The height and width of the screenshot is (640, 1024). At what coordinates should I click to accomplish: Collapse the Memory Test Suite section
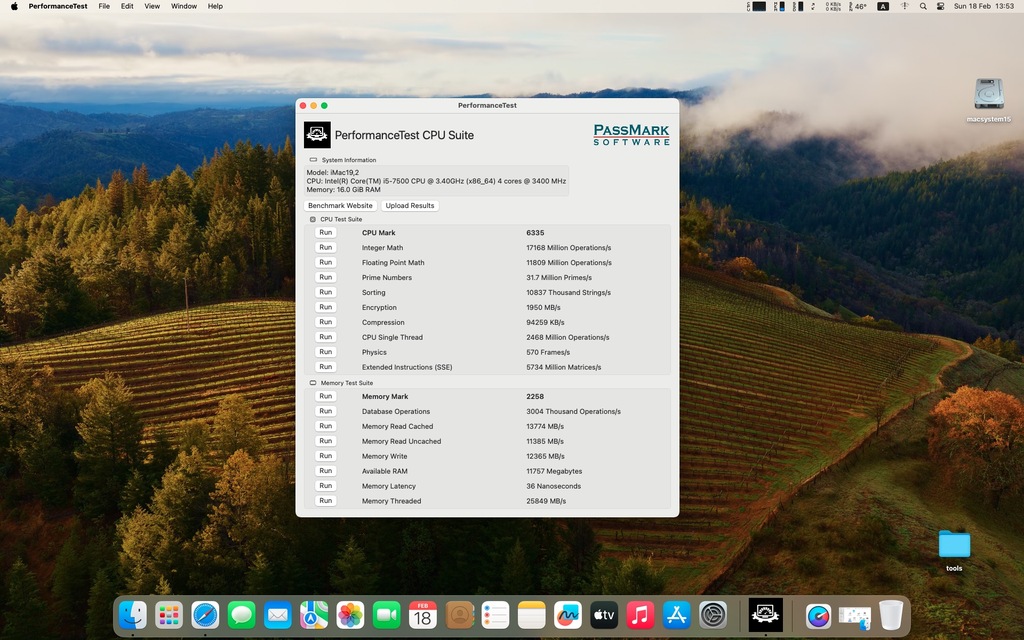(x=313, y=383)
